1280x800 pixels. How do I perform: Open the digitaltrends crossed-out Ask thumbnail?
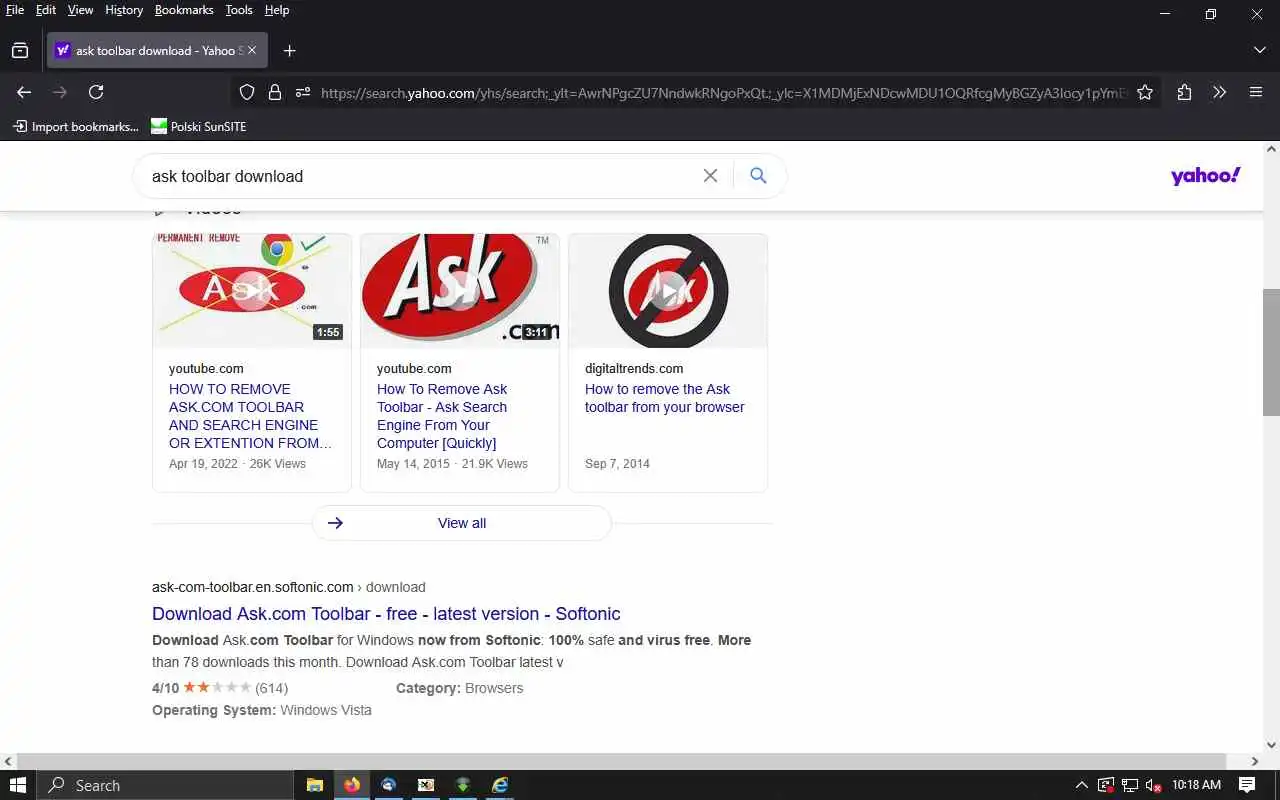point(668,290)
